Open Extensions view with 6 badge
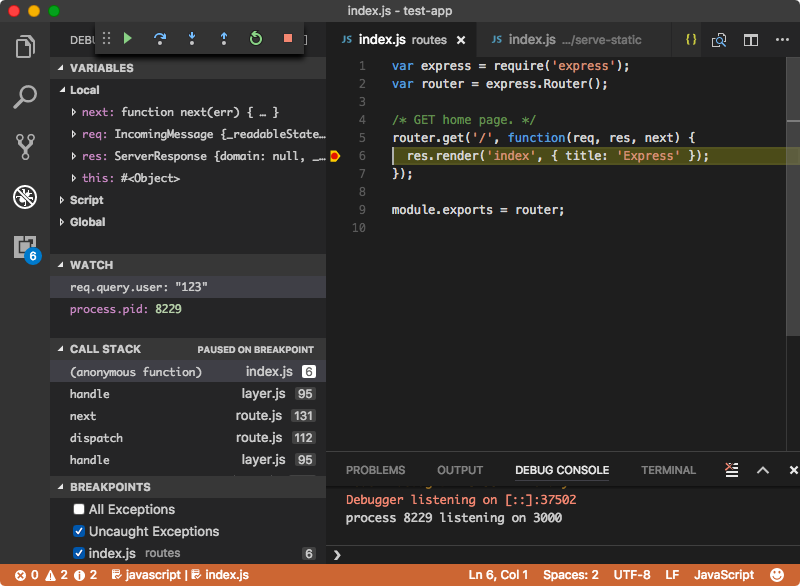The image size is (800, 586). pos(27,249)
